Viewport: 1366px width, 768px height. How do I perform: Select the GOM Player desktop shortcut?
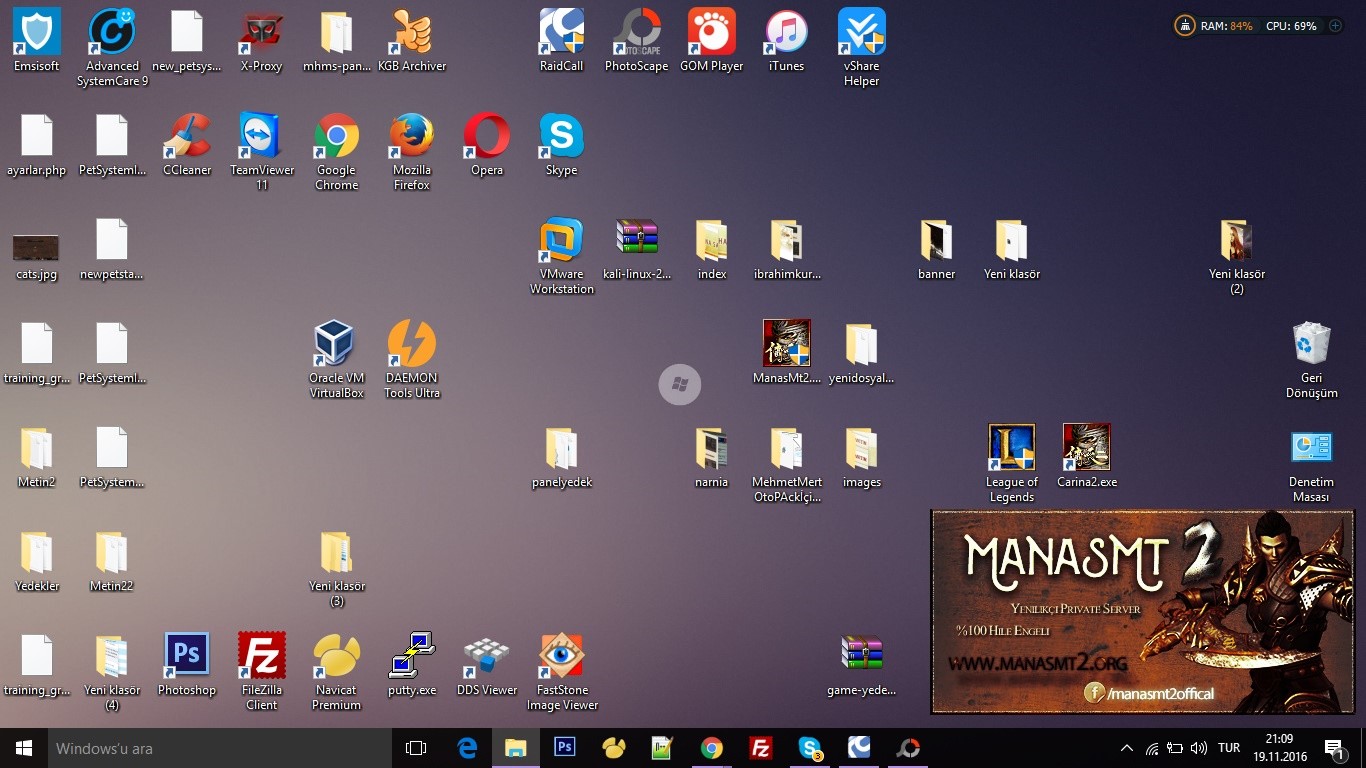point(712,41)
